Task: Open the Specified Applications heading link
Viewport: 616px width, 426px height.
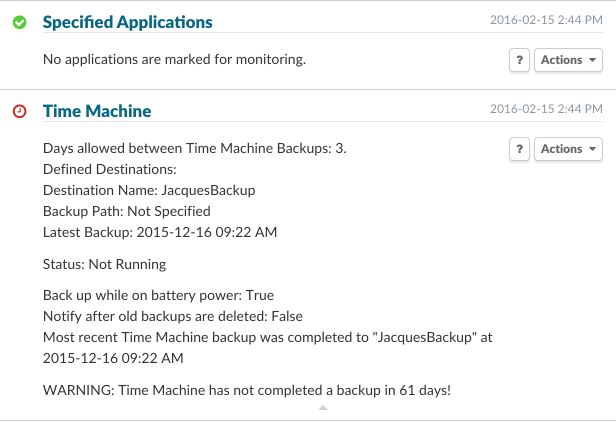Action: point(128,22)
